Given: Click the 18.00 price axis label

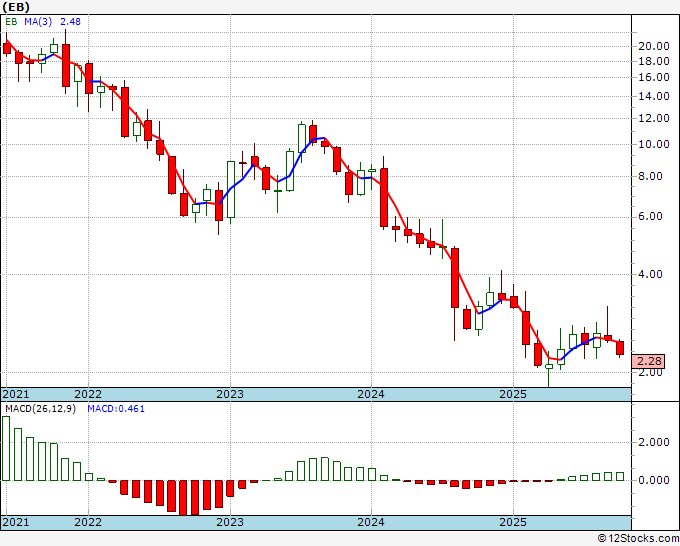Looking at the screenshot, I should [654, 61].
